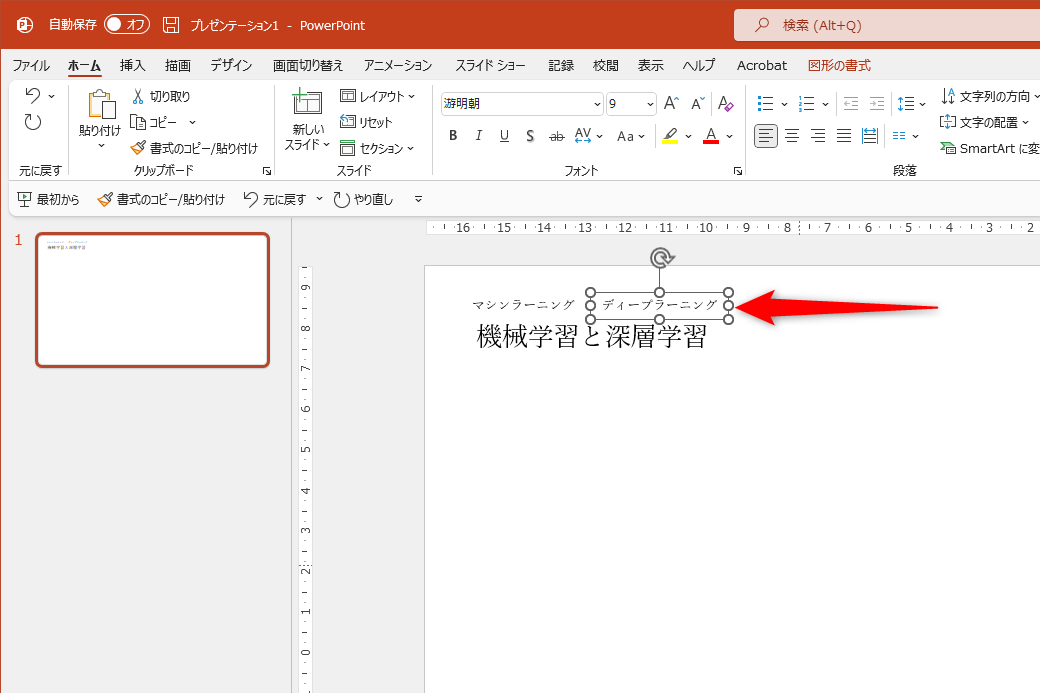Viewport: 1040px width, 693px height.
Task: Toggle bold formatting
Action: tap(453, 136)
